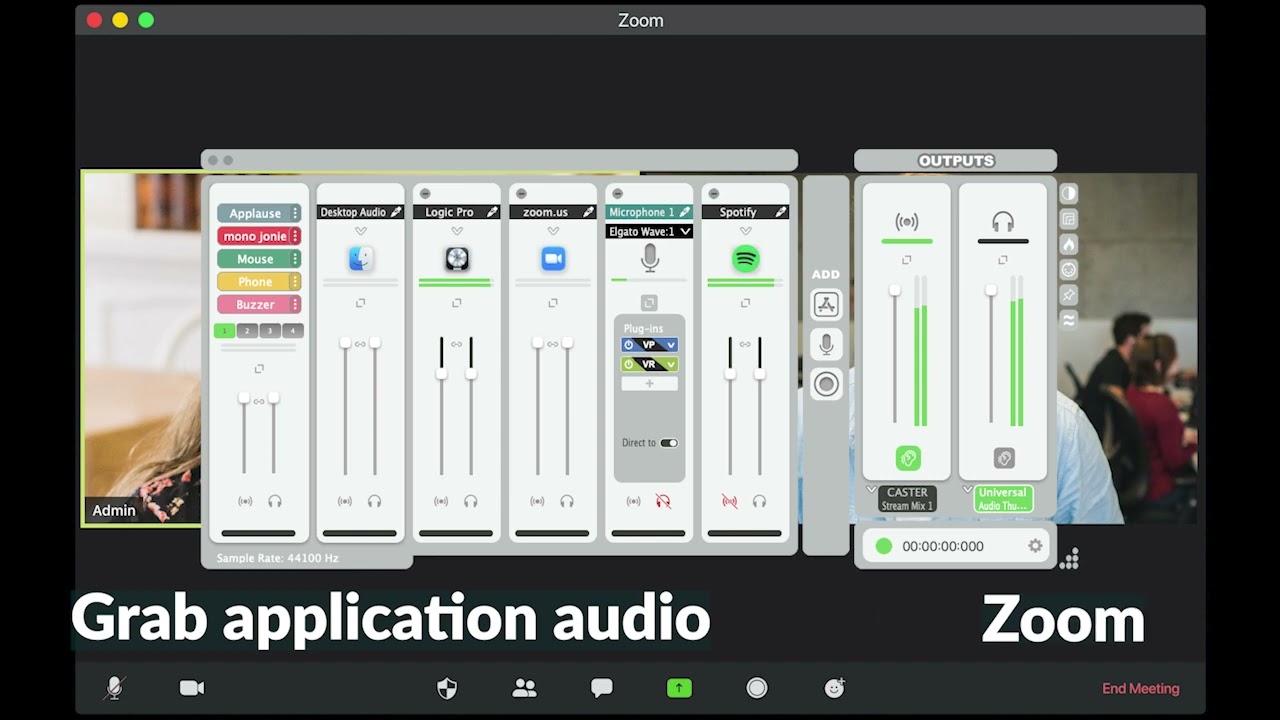The image size is (1280, 720).
Task: Select soundboard bank 3 tab
Action: click(x=270, y=331)
